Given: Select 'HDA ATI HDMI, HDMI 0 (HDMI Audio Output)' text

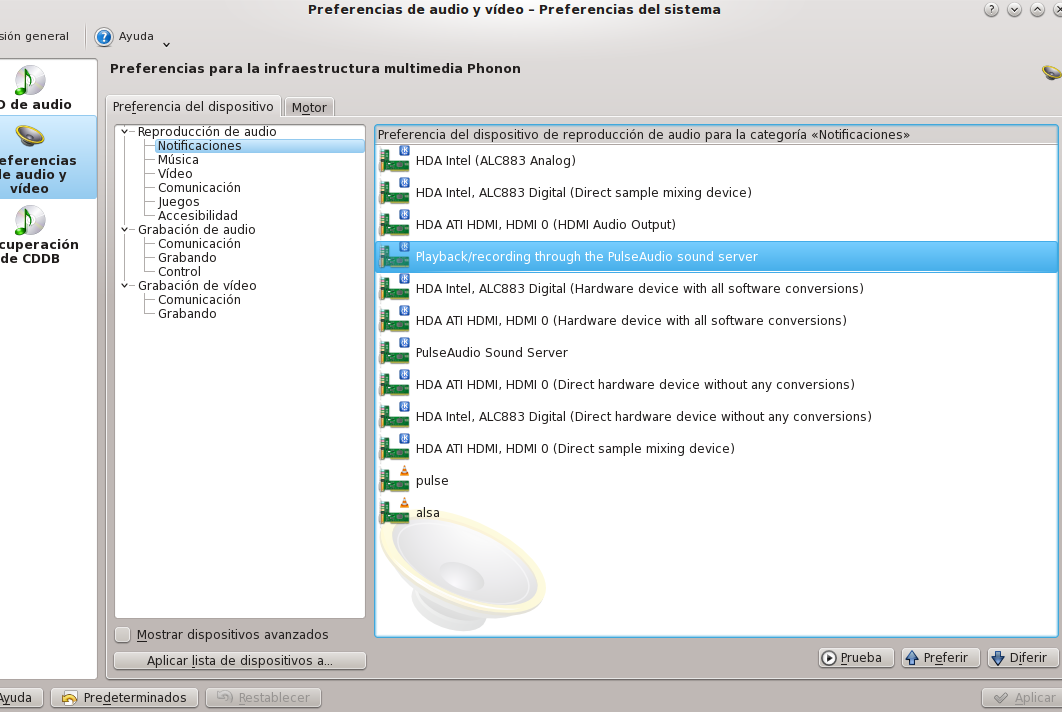Looking at the screenshot, I should (546, 224).
